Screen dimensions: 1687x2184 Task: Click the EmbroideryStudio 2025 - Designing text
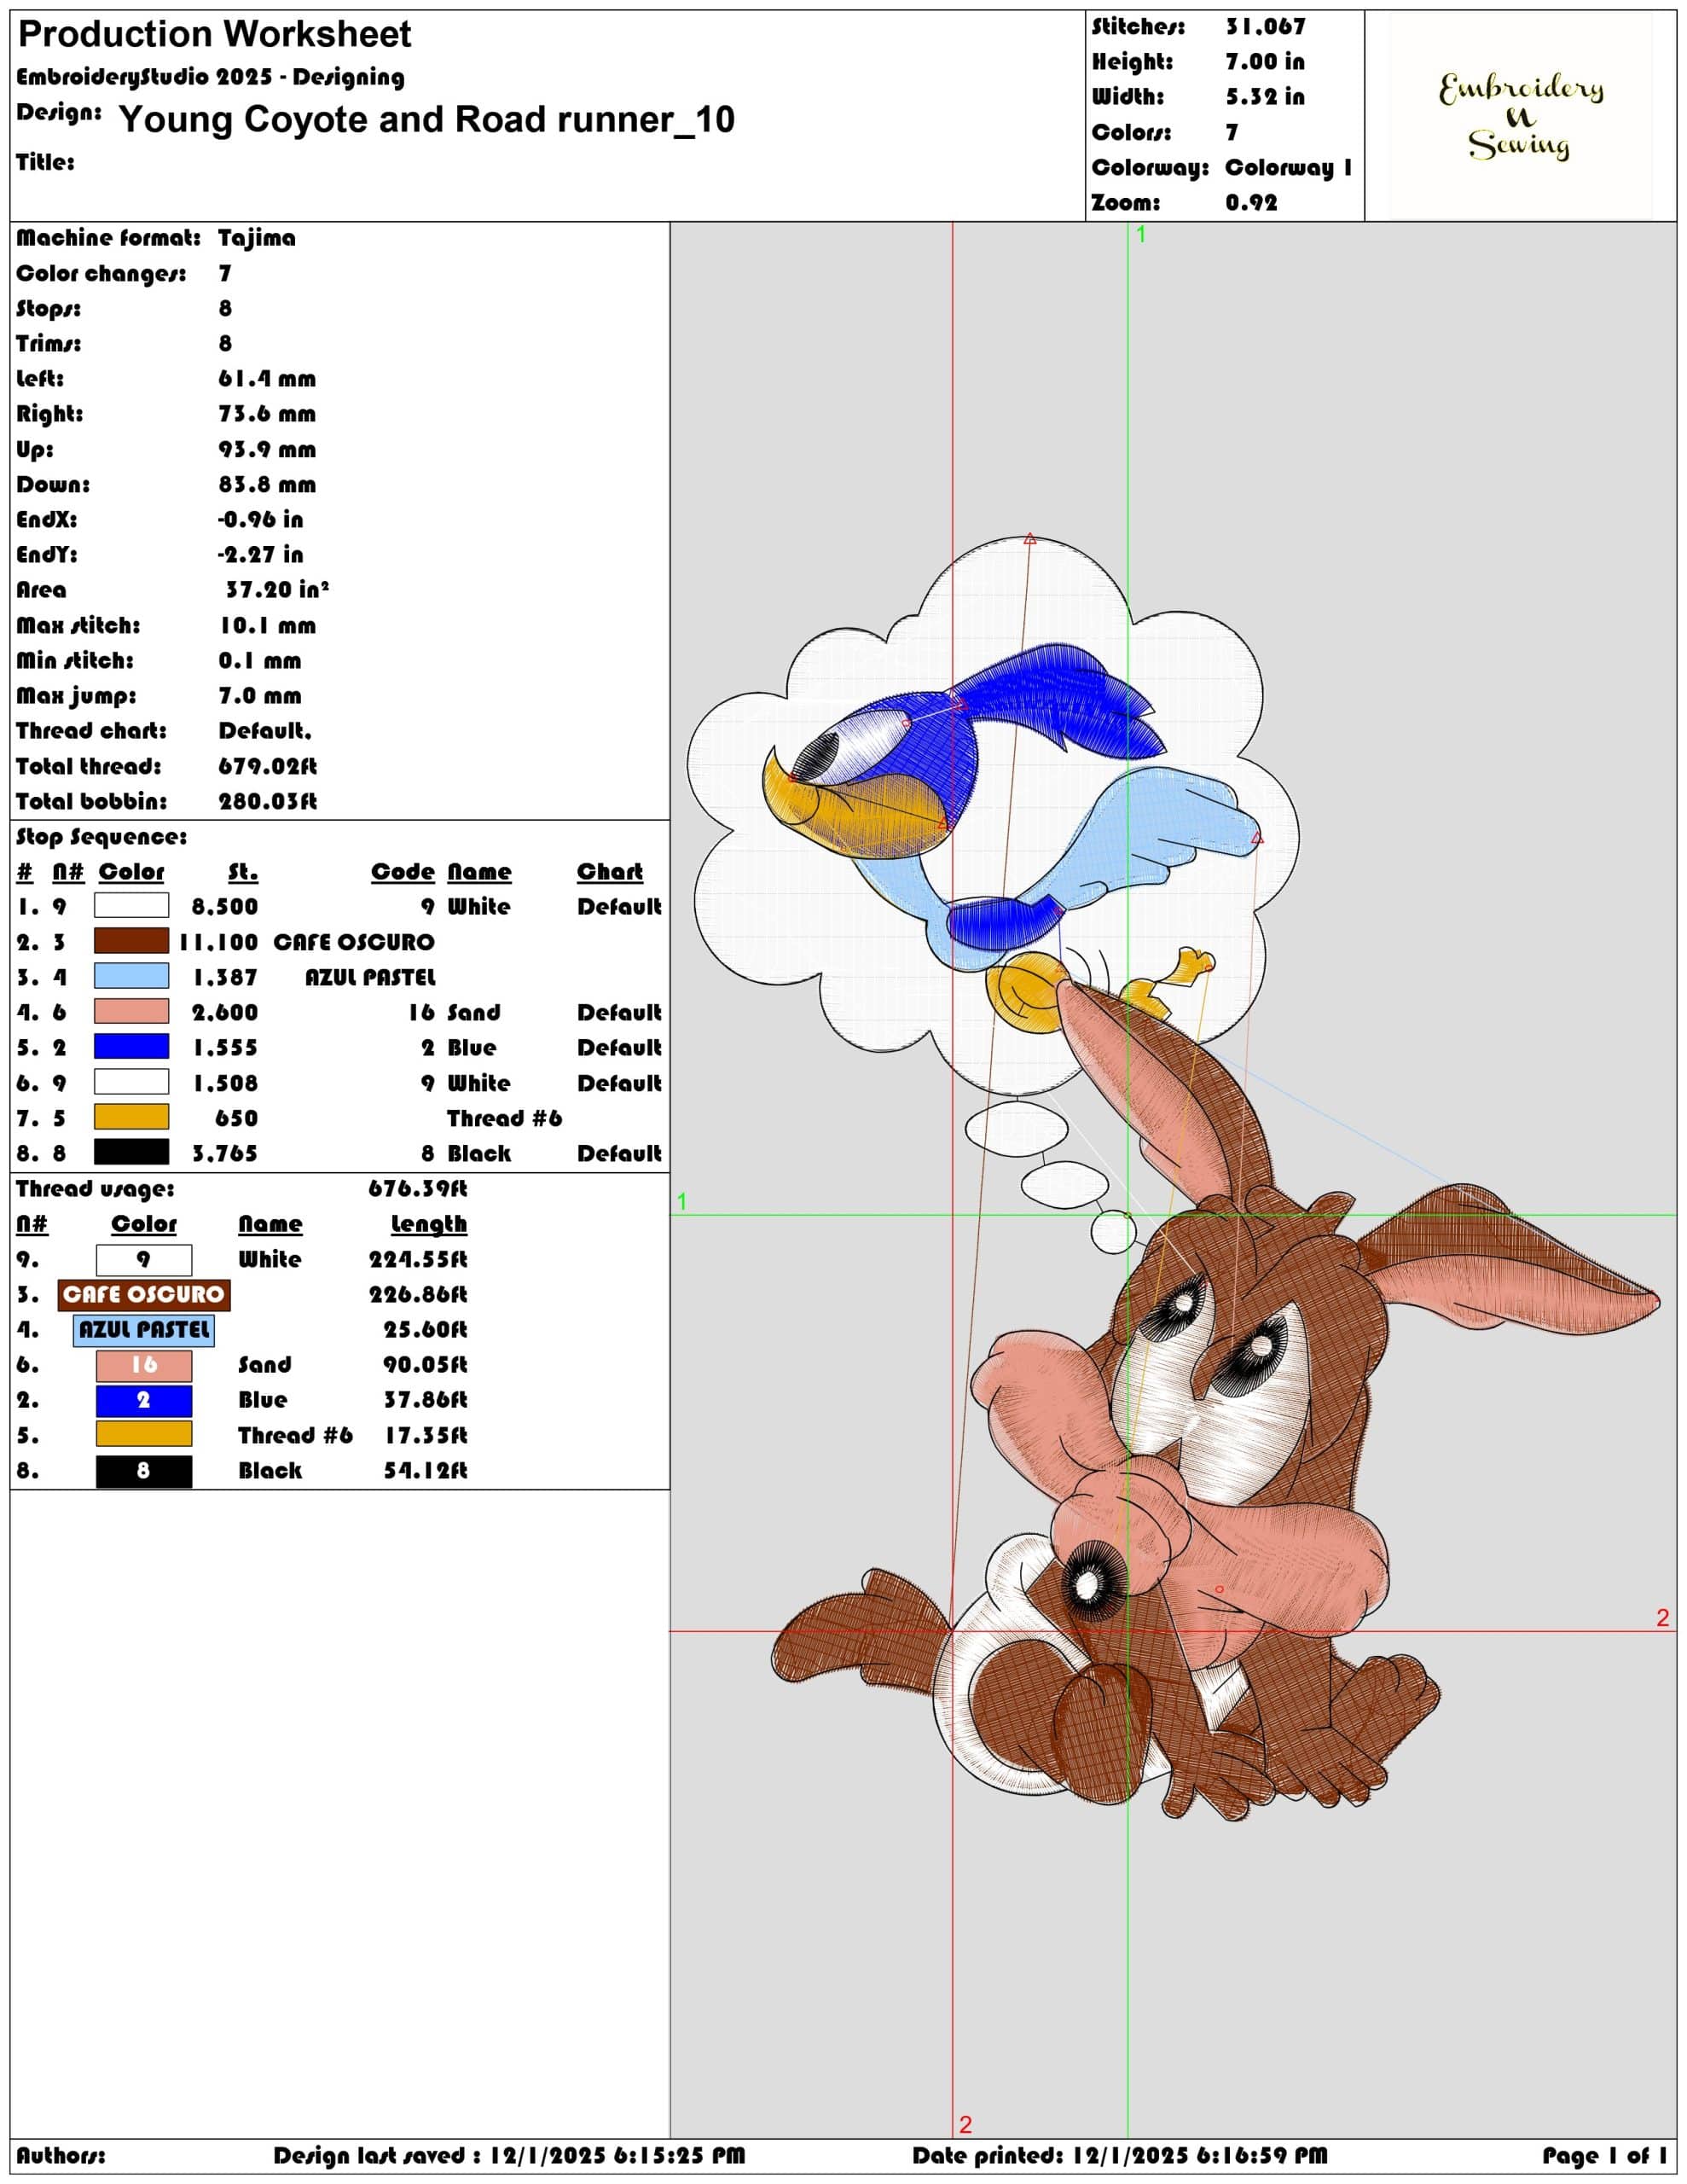click(211, 77)
